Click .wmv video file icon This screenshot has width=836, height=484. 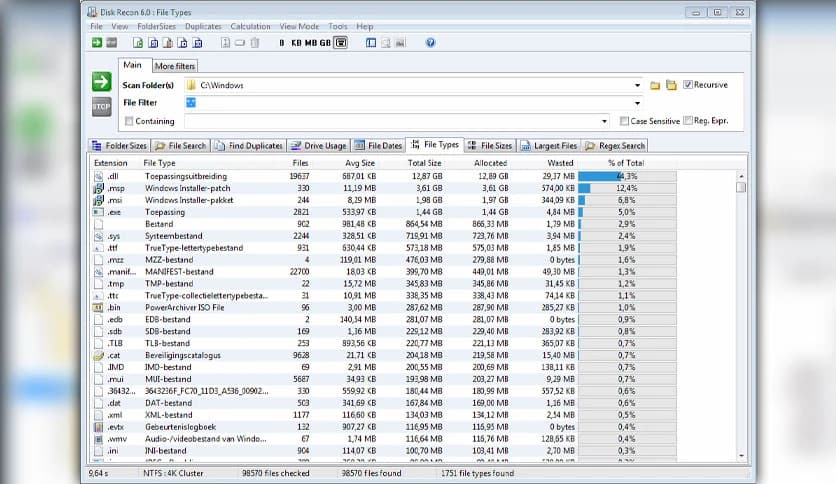(x=99, y=439)
